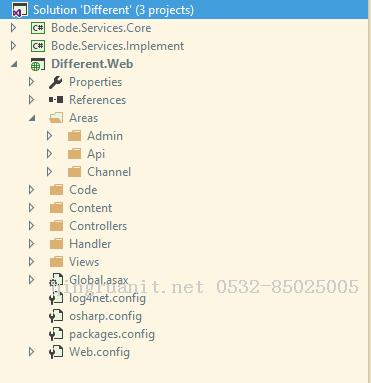Click the Api folder icon
The image size is (371, 383).
pyautogui.click(x=74, y=154)
